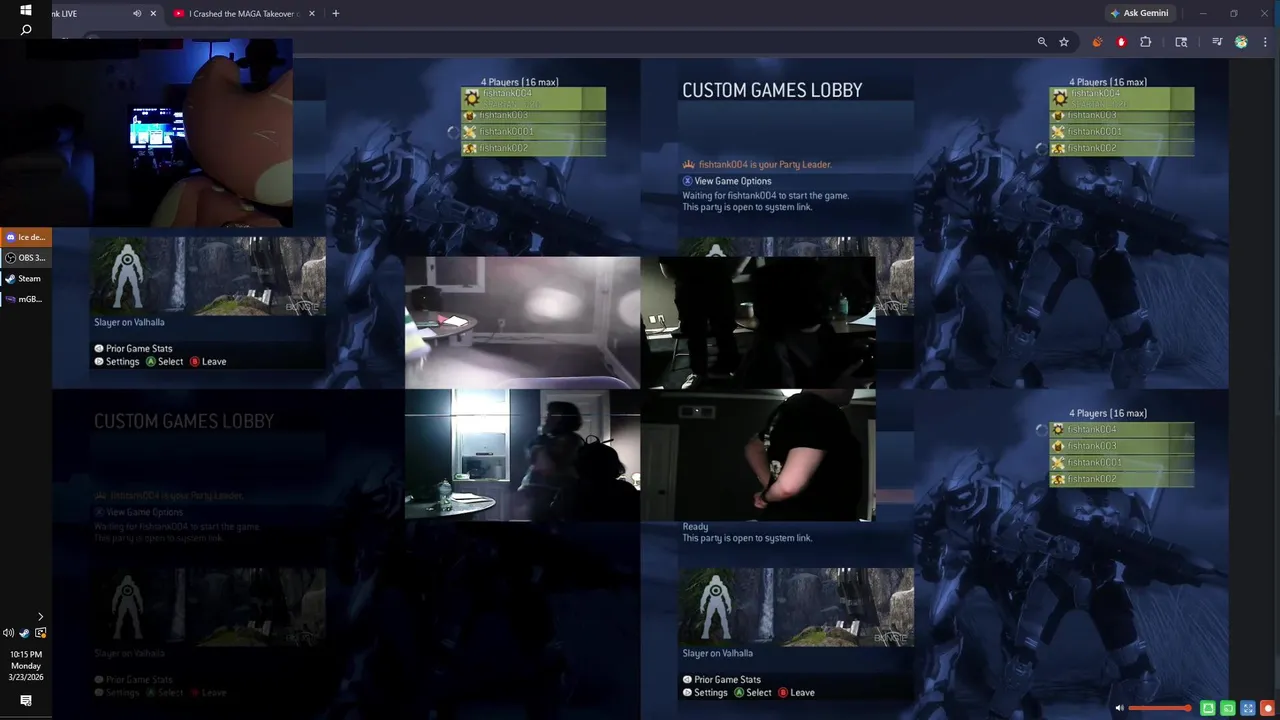The image size is (1280, 720).
Task: Click the first green player layout button
Action: [1208, 708]
